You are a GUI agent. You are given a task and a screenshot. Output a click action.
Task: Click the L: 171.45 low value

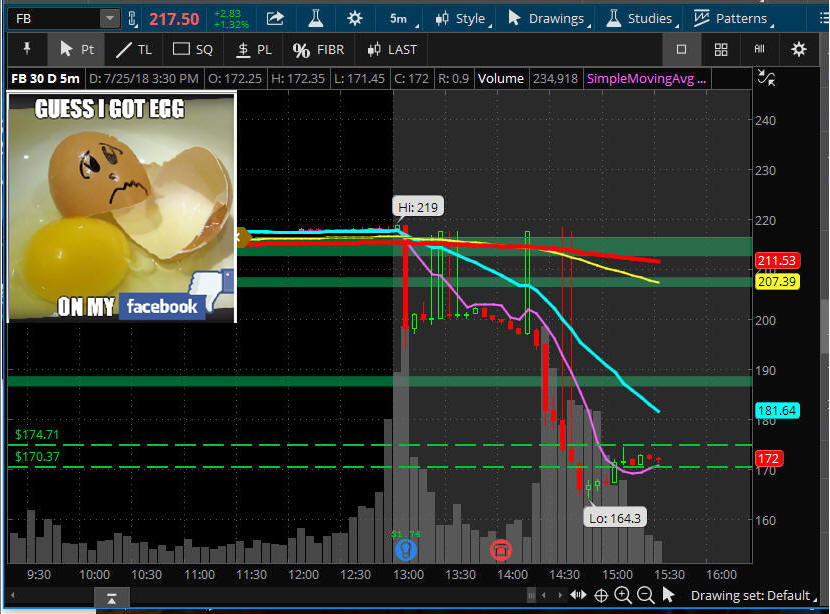tap(359, 79)
